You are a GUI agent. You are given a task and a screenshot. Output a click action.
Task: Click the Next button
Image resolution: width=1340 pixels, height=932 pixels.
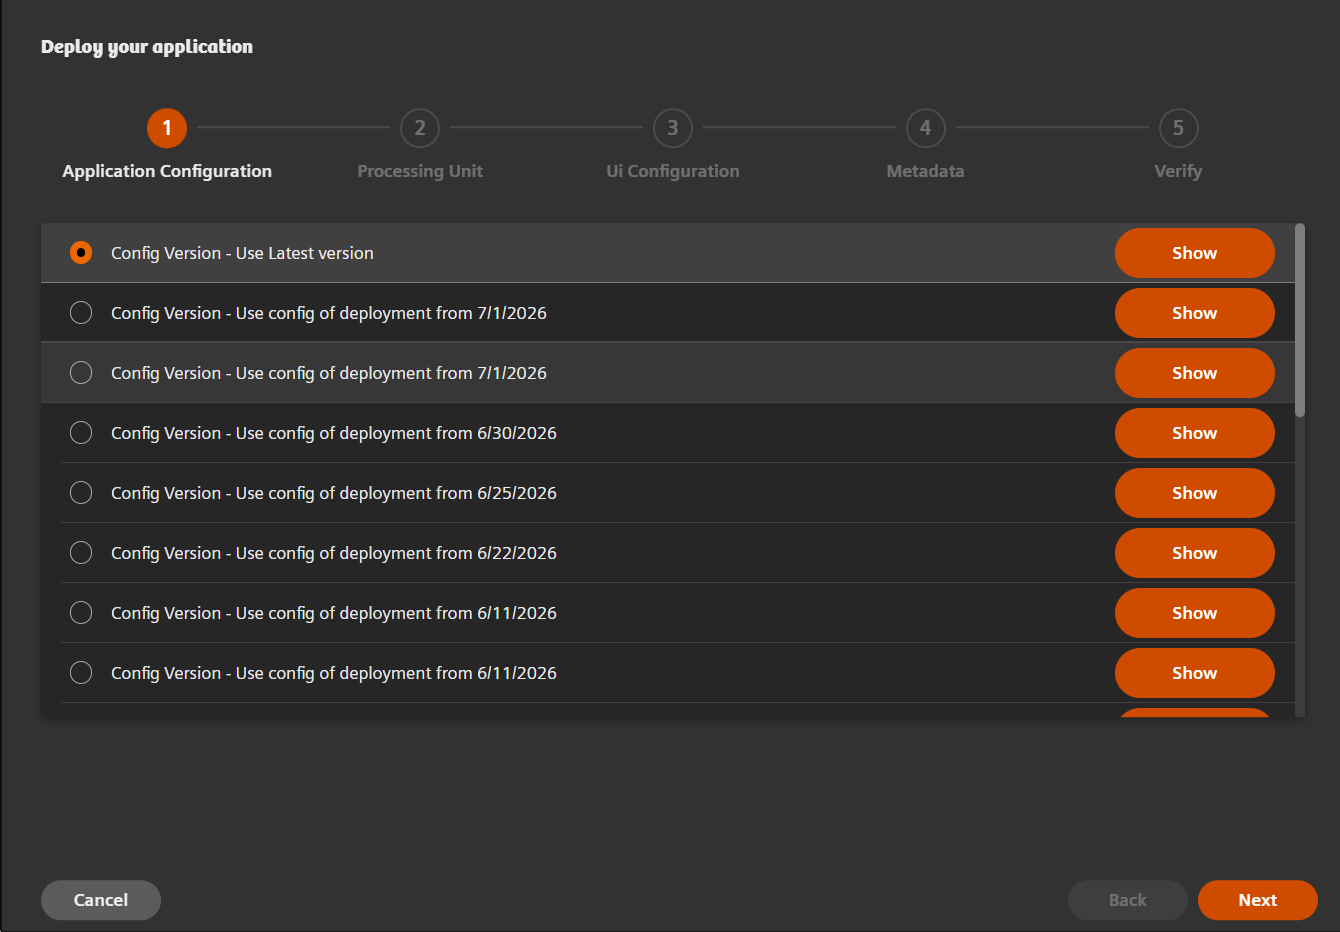point(1257,900)
